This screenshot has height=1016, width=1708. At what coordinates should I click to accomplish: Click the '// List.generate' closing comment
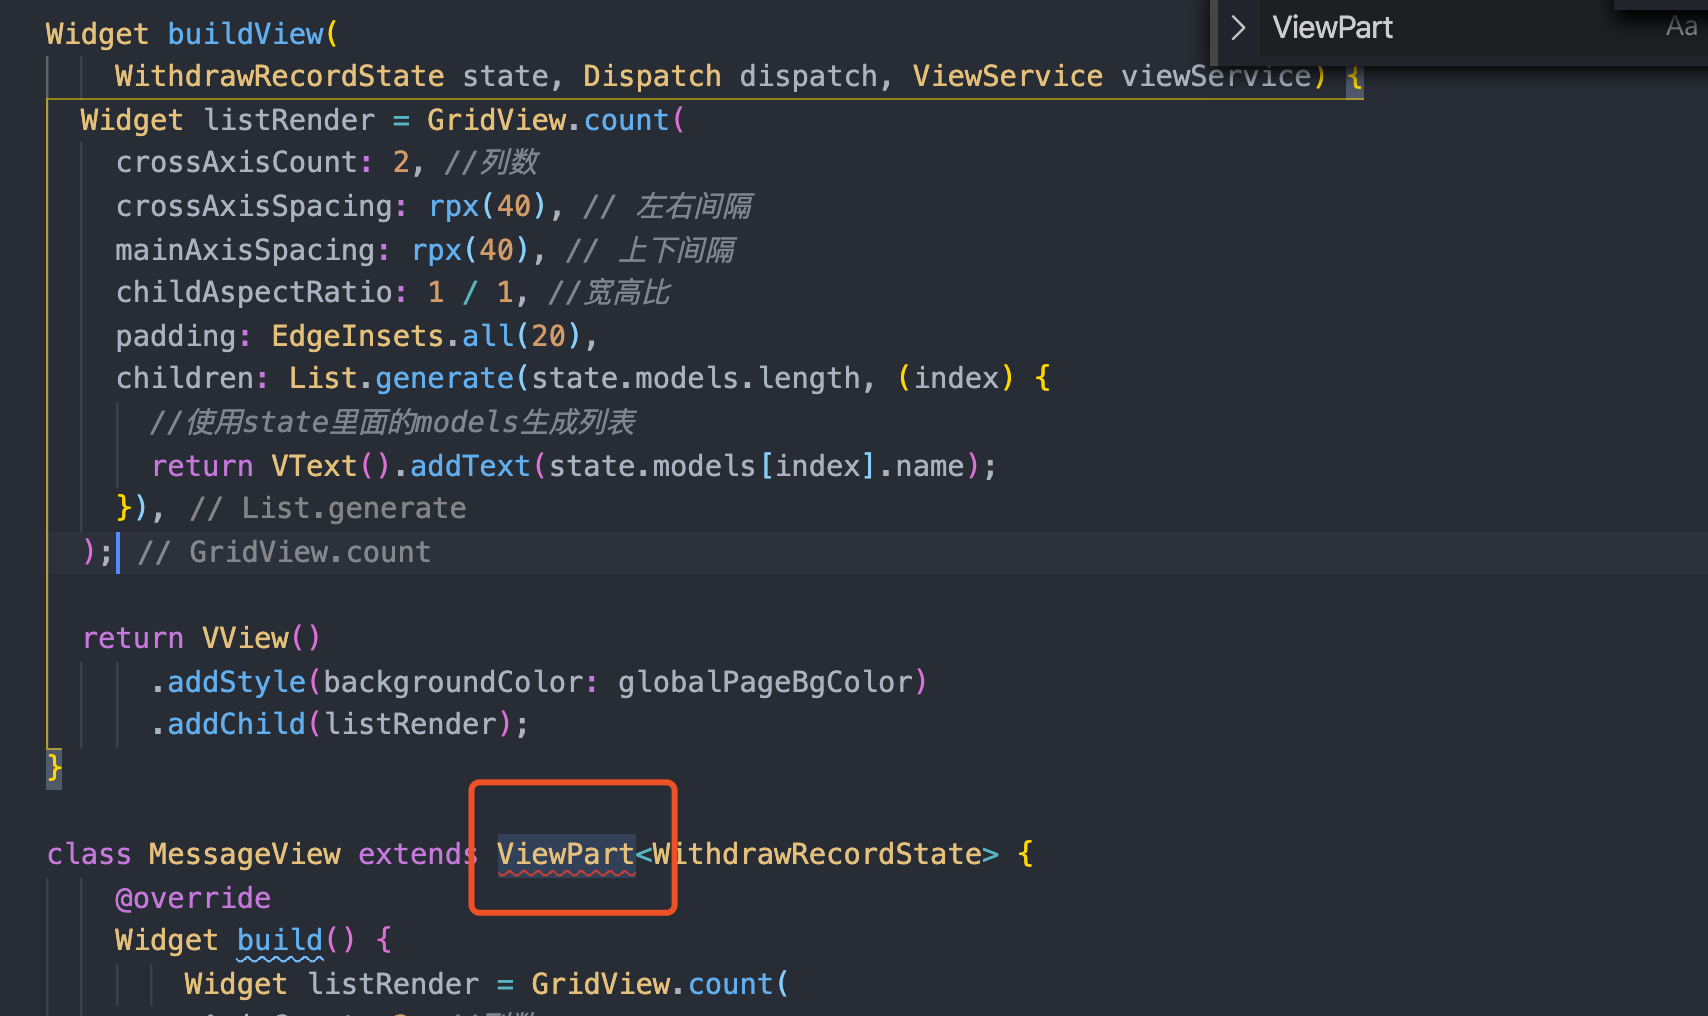pos(328,508)
